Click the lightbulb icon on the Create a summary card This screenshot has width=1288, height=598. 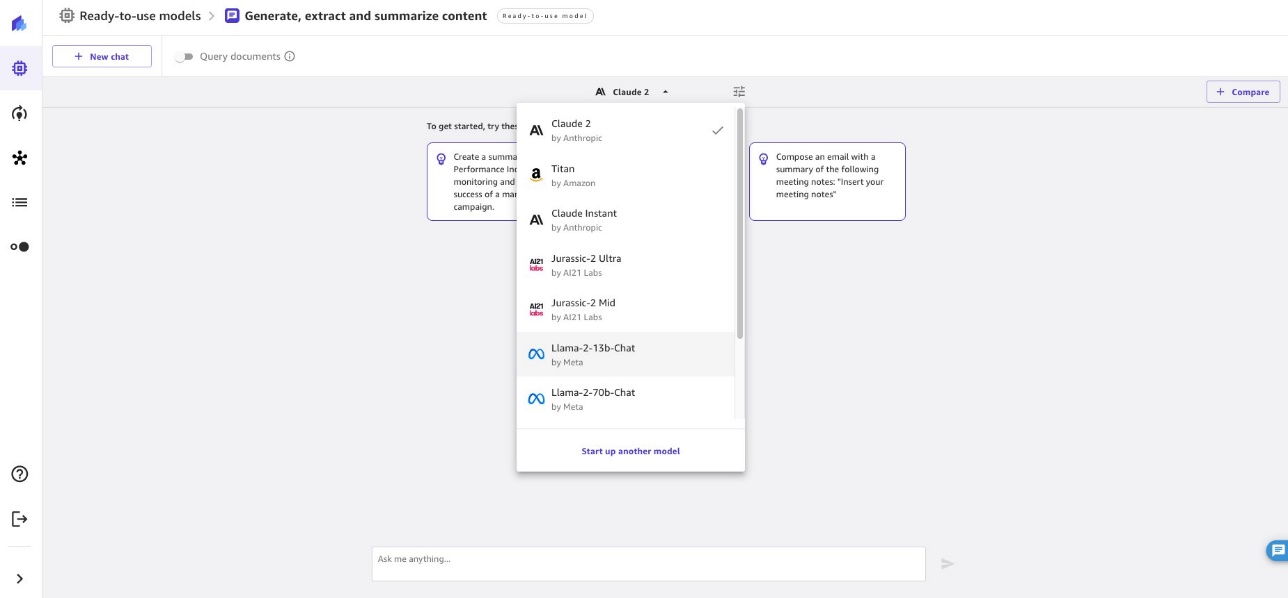point(441,158)
